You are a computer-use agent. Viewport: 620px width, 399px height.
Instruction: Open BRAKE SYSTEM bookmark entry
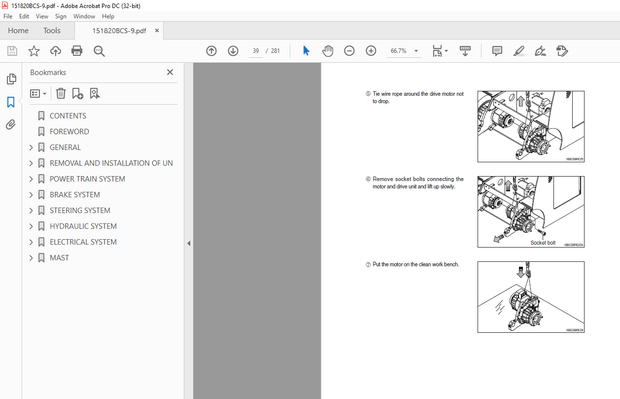coord(75,195)
